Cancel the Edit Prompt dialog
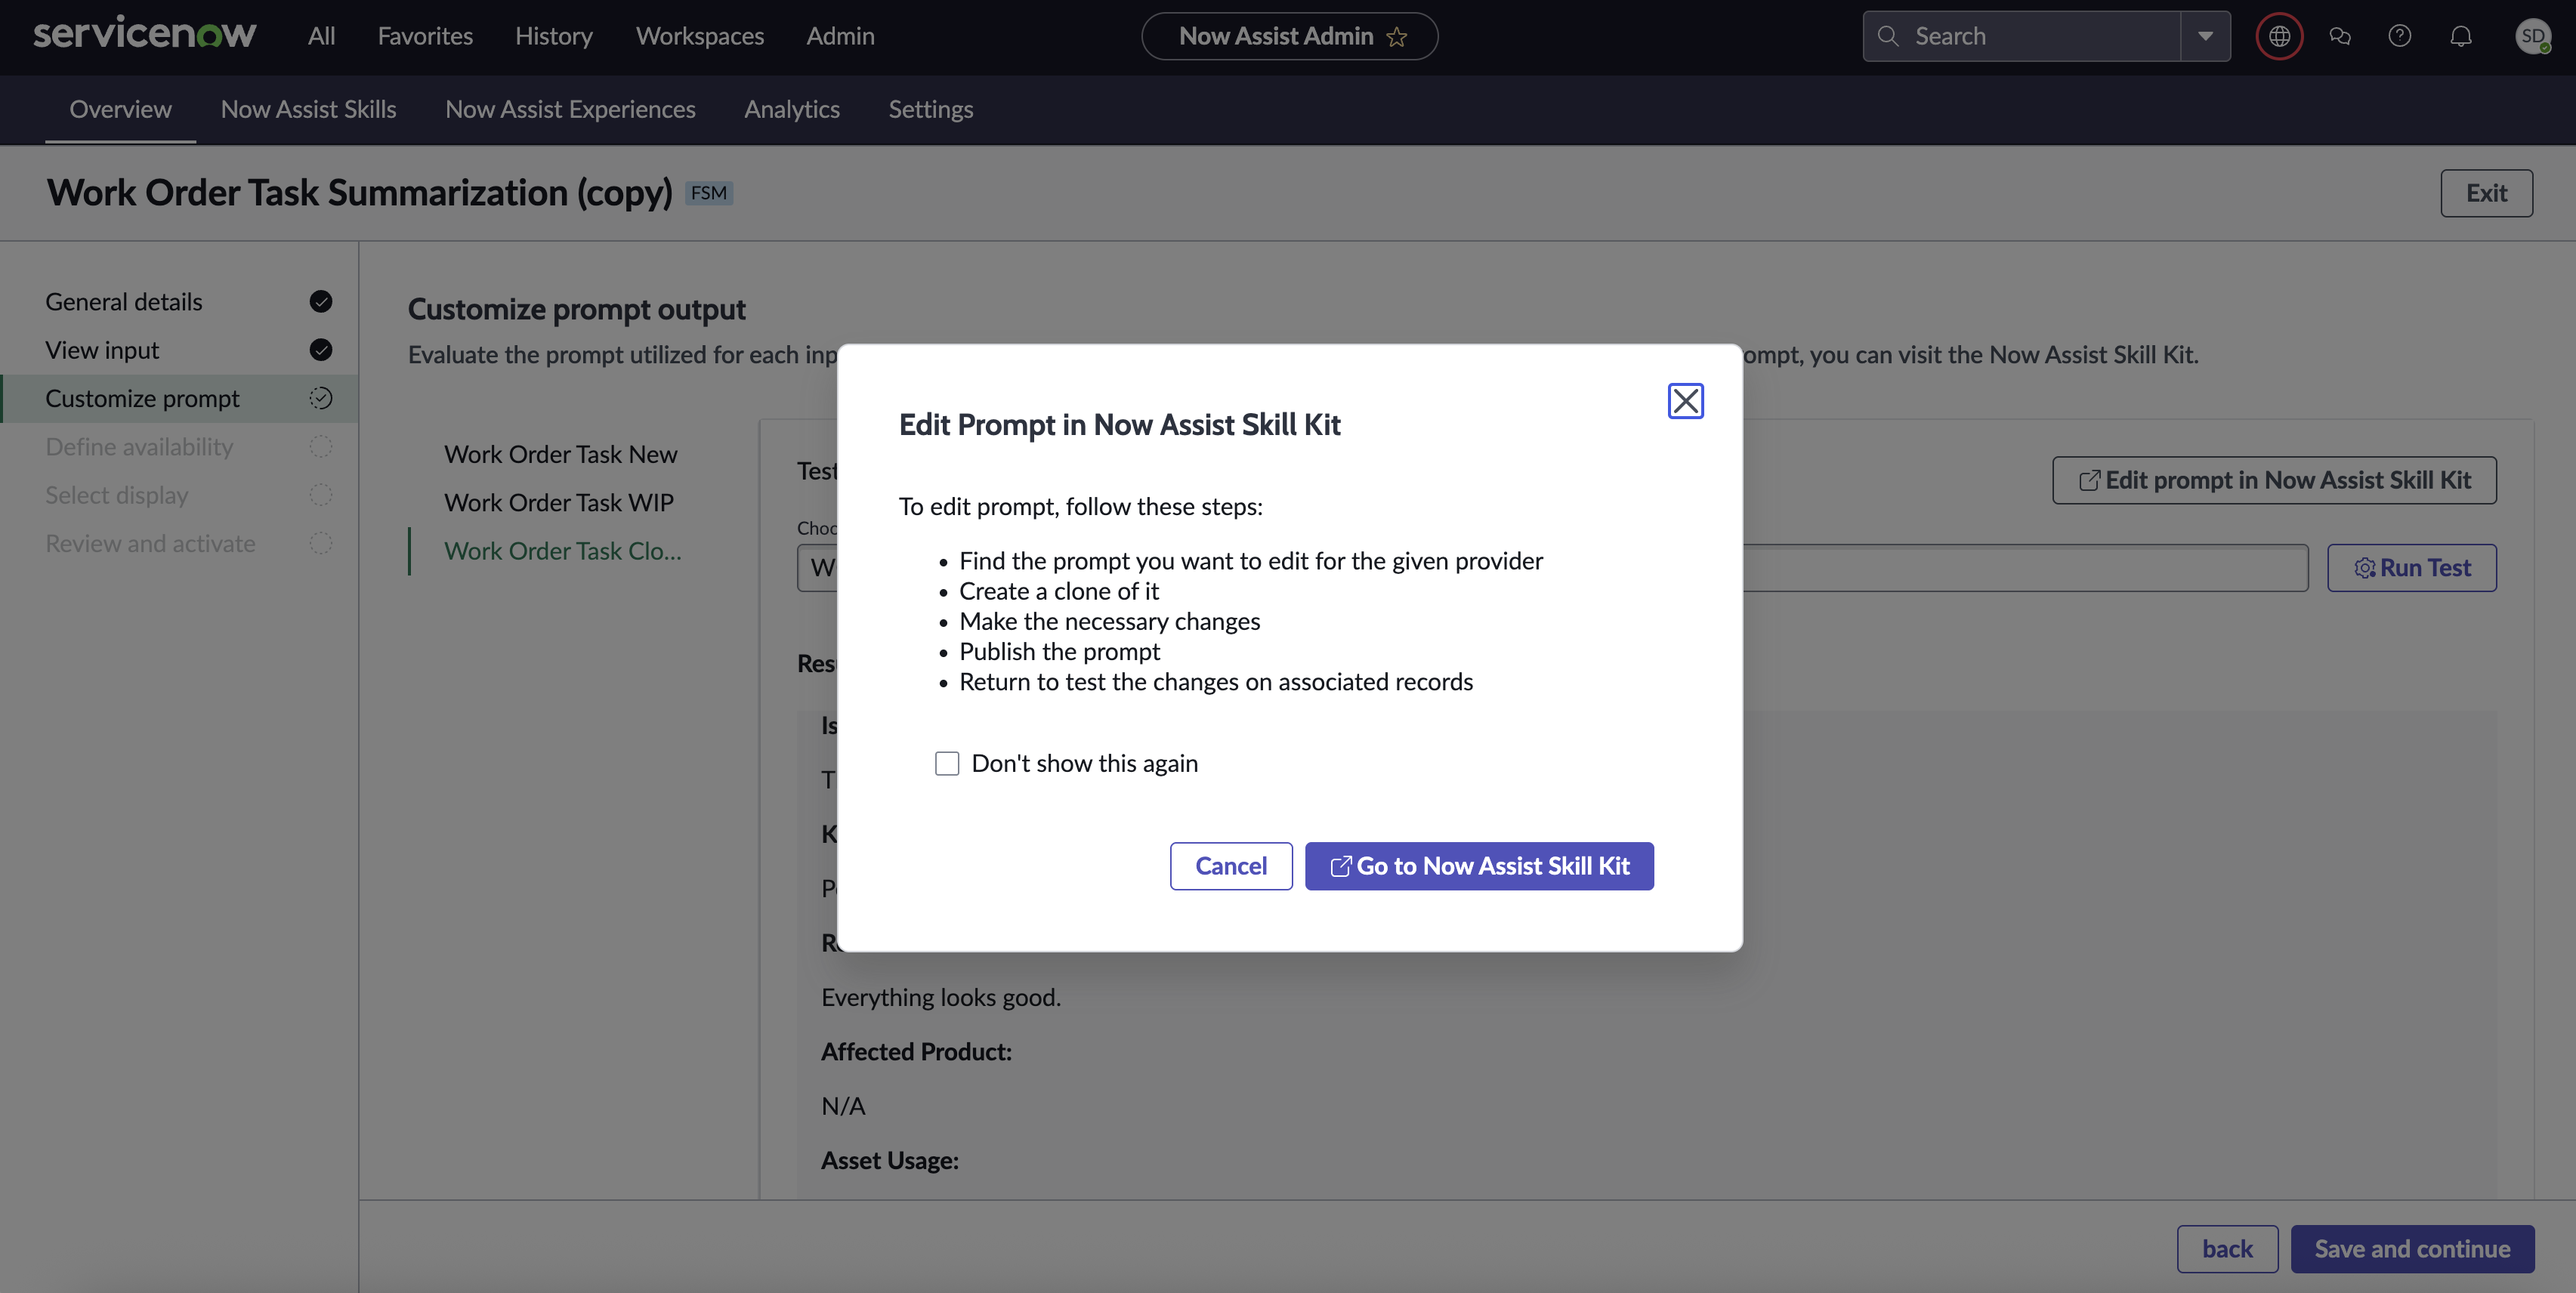The height and width of the screenshot is (1293, 2576). tap(1231, 866)
